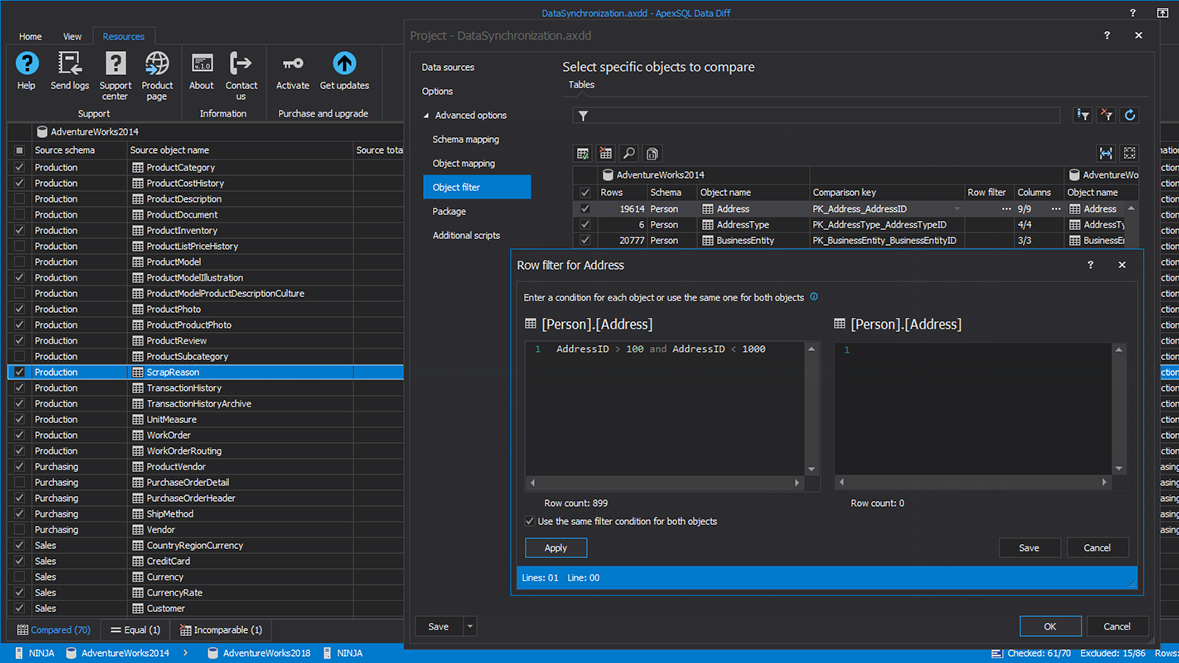Click the fit columns width icon
Screen dimensions: 1179x663
point(1106,153)
